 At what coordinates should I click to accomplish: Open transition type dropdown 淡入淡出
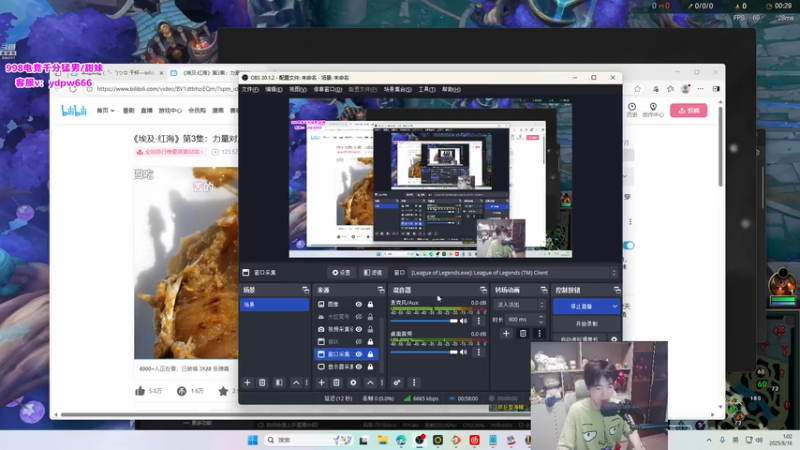[519, 305]
